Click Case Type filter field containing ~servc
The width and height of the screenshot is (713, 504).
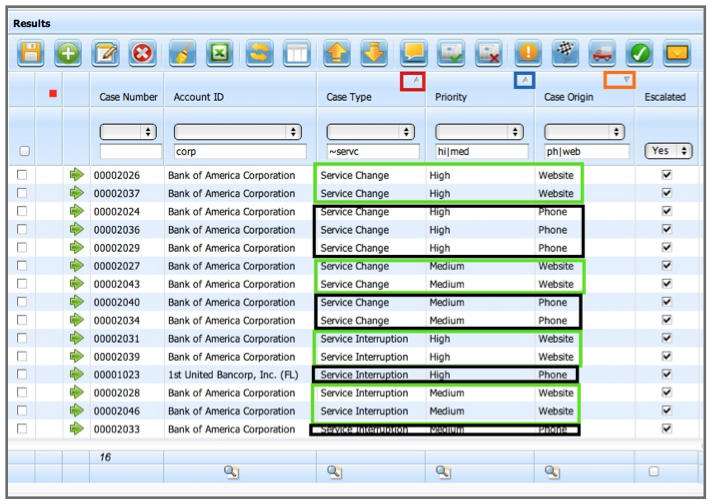pyautogui.click(x=373, y=151)
